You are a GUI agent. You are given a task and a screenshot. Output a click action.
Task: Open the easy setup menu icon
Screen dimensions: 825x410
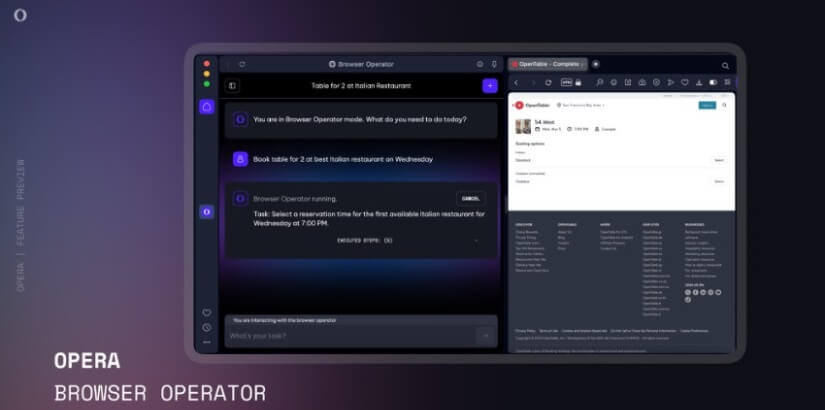727,83
